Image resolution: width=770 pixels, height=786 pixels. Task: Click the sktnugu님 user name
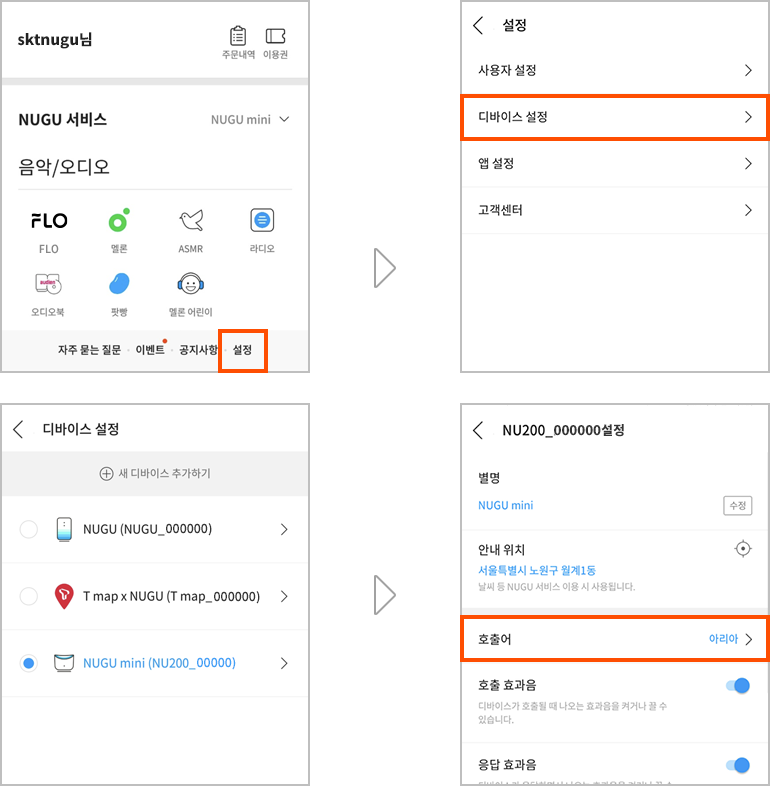55,40
